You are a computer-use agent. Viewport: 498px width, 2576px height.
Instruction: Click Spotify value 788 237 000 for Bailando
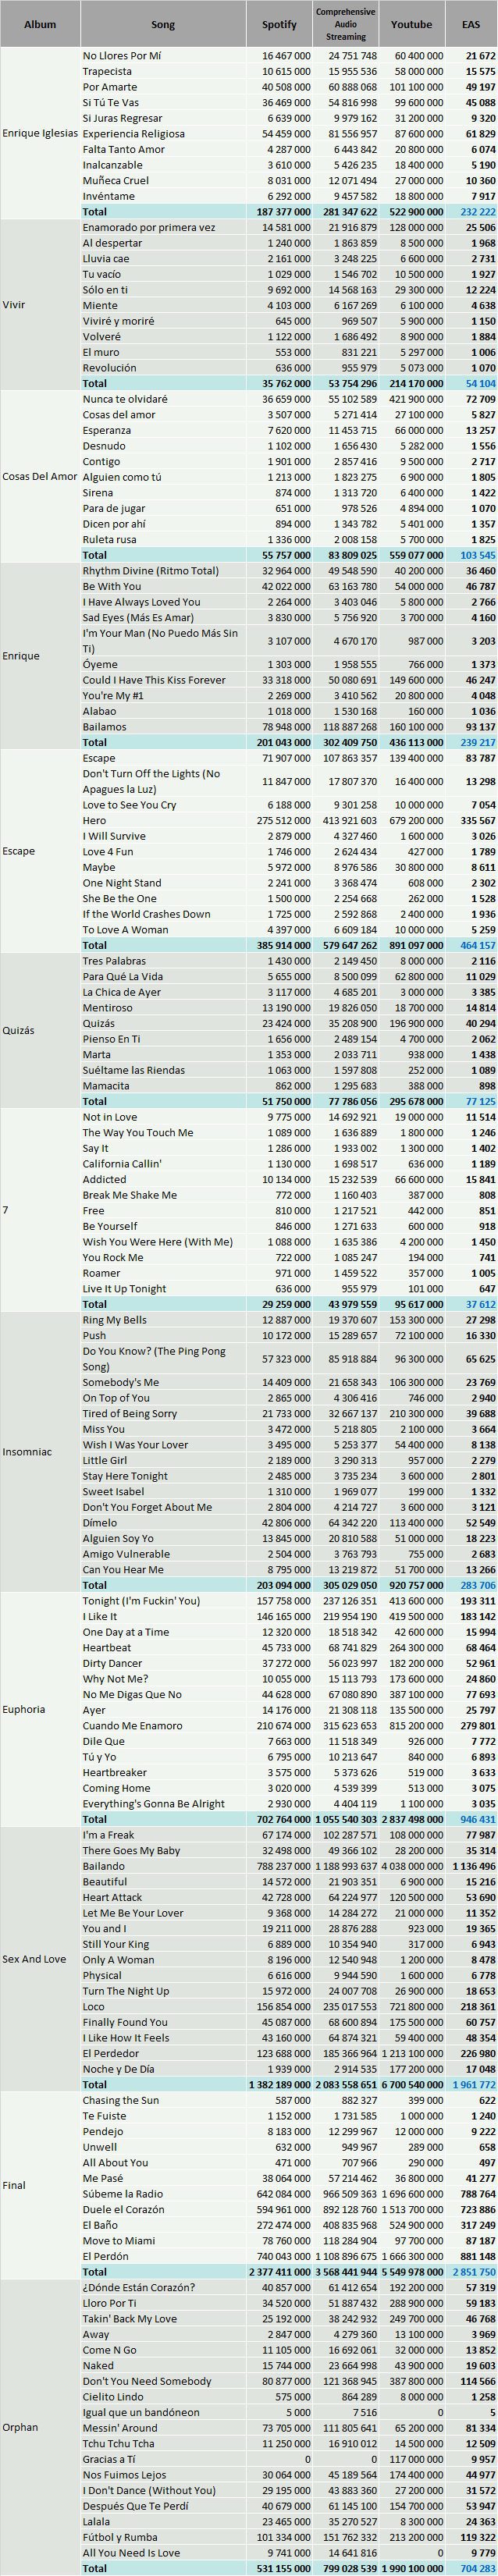tap(284, 1865)
